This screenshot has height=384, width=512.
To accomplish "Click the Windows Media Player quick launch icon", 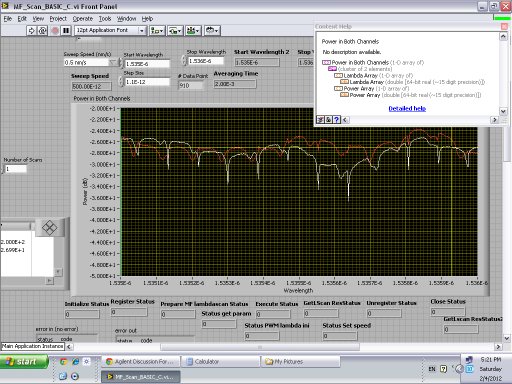I will (x=75, y=376).
